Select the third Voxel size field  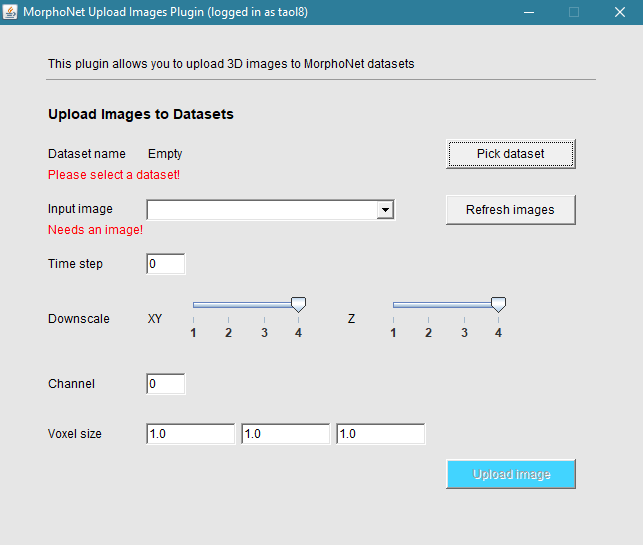pos(381,434)
